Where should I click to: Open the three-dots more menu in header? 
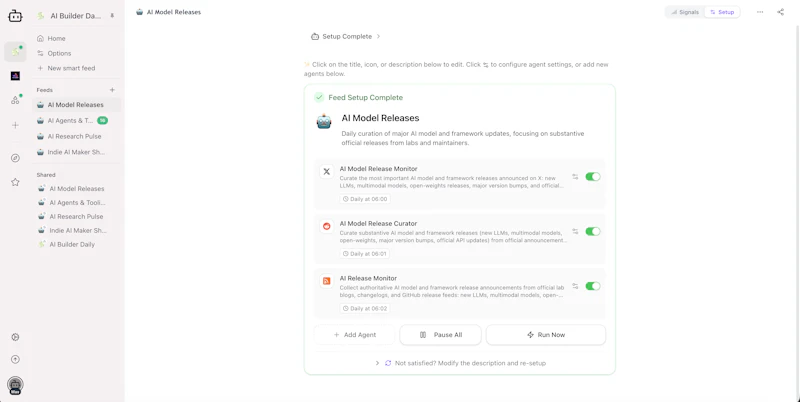(760, 12)
